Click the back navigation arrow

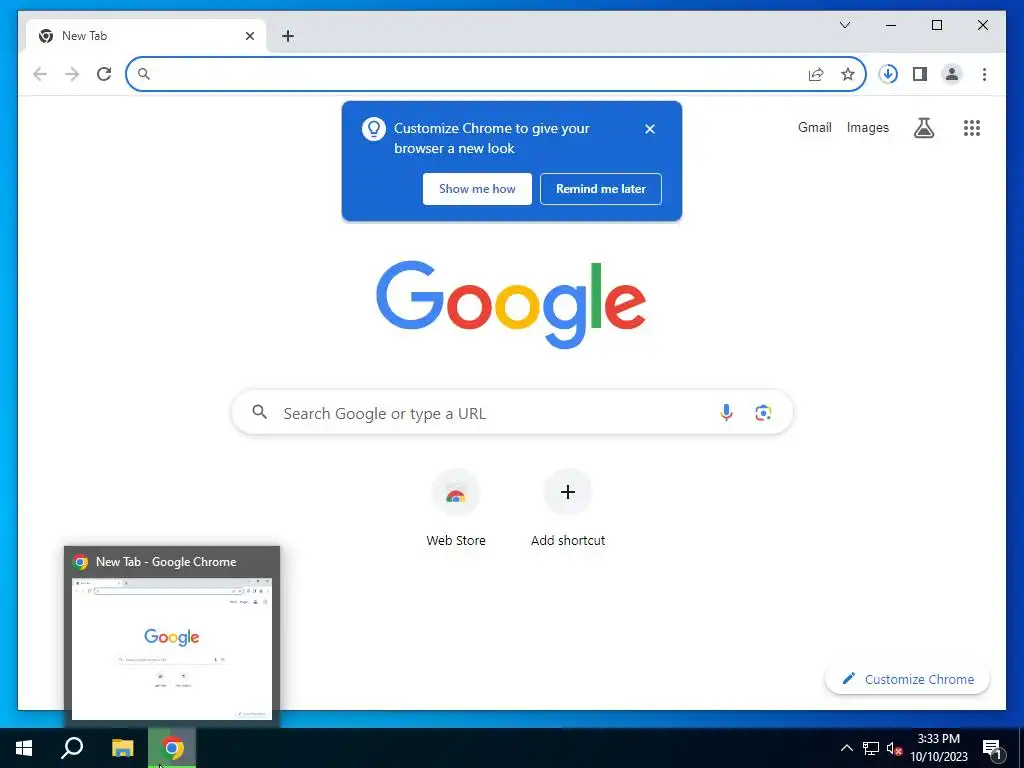pos(40,74)
